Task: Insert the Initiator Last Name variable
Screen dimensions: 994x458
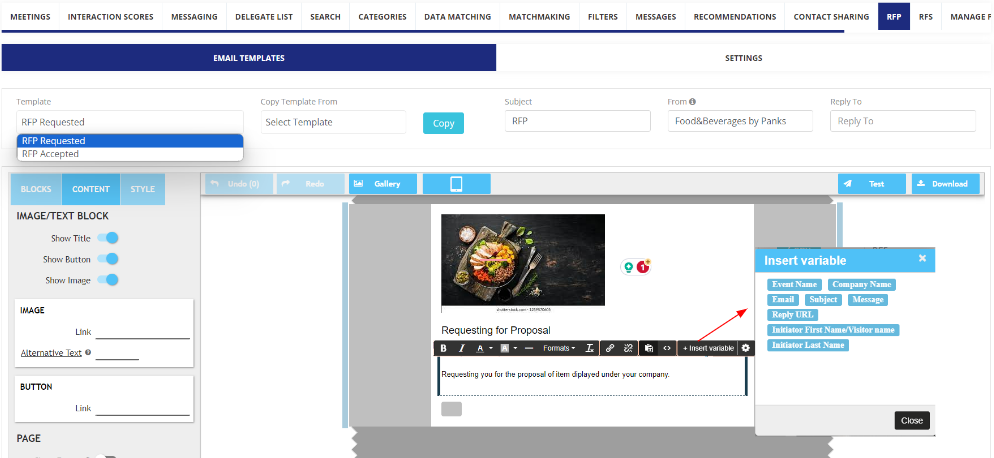Action: click(x=808, y=345)
